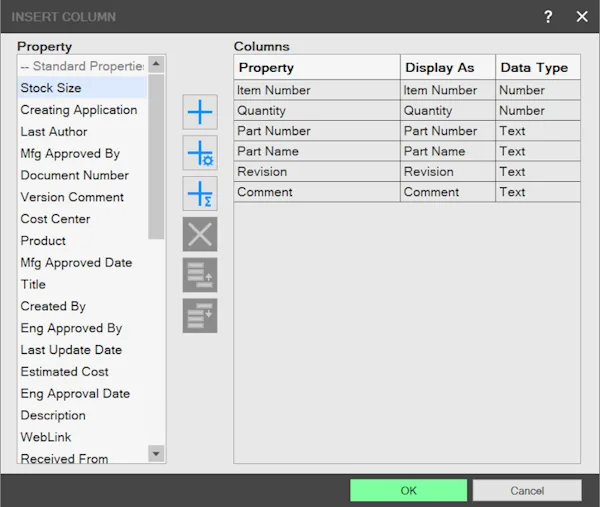Select Part Number in the Columns Property column
This screenshot has width=600, height=507.
click(x=317, y=131)
